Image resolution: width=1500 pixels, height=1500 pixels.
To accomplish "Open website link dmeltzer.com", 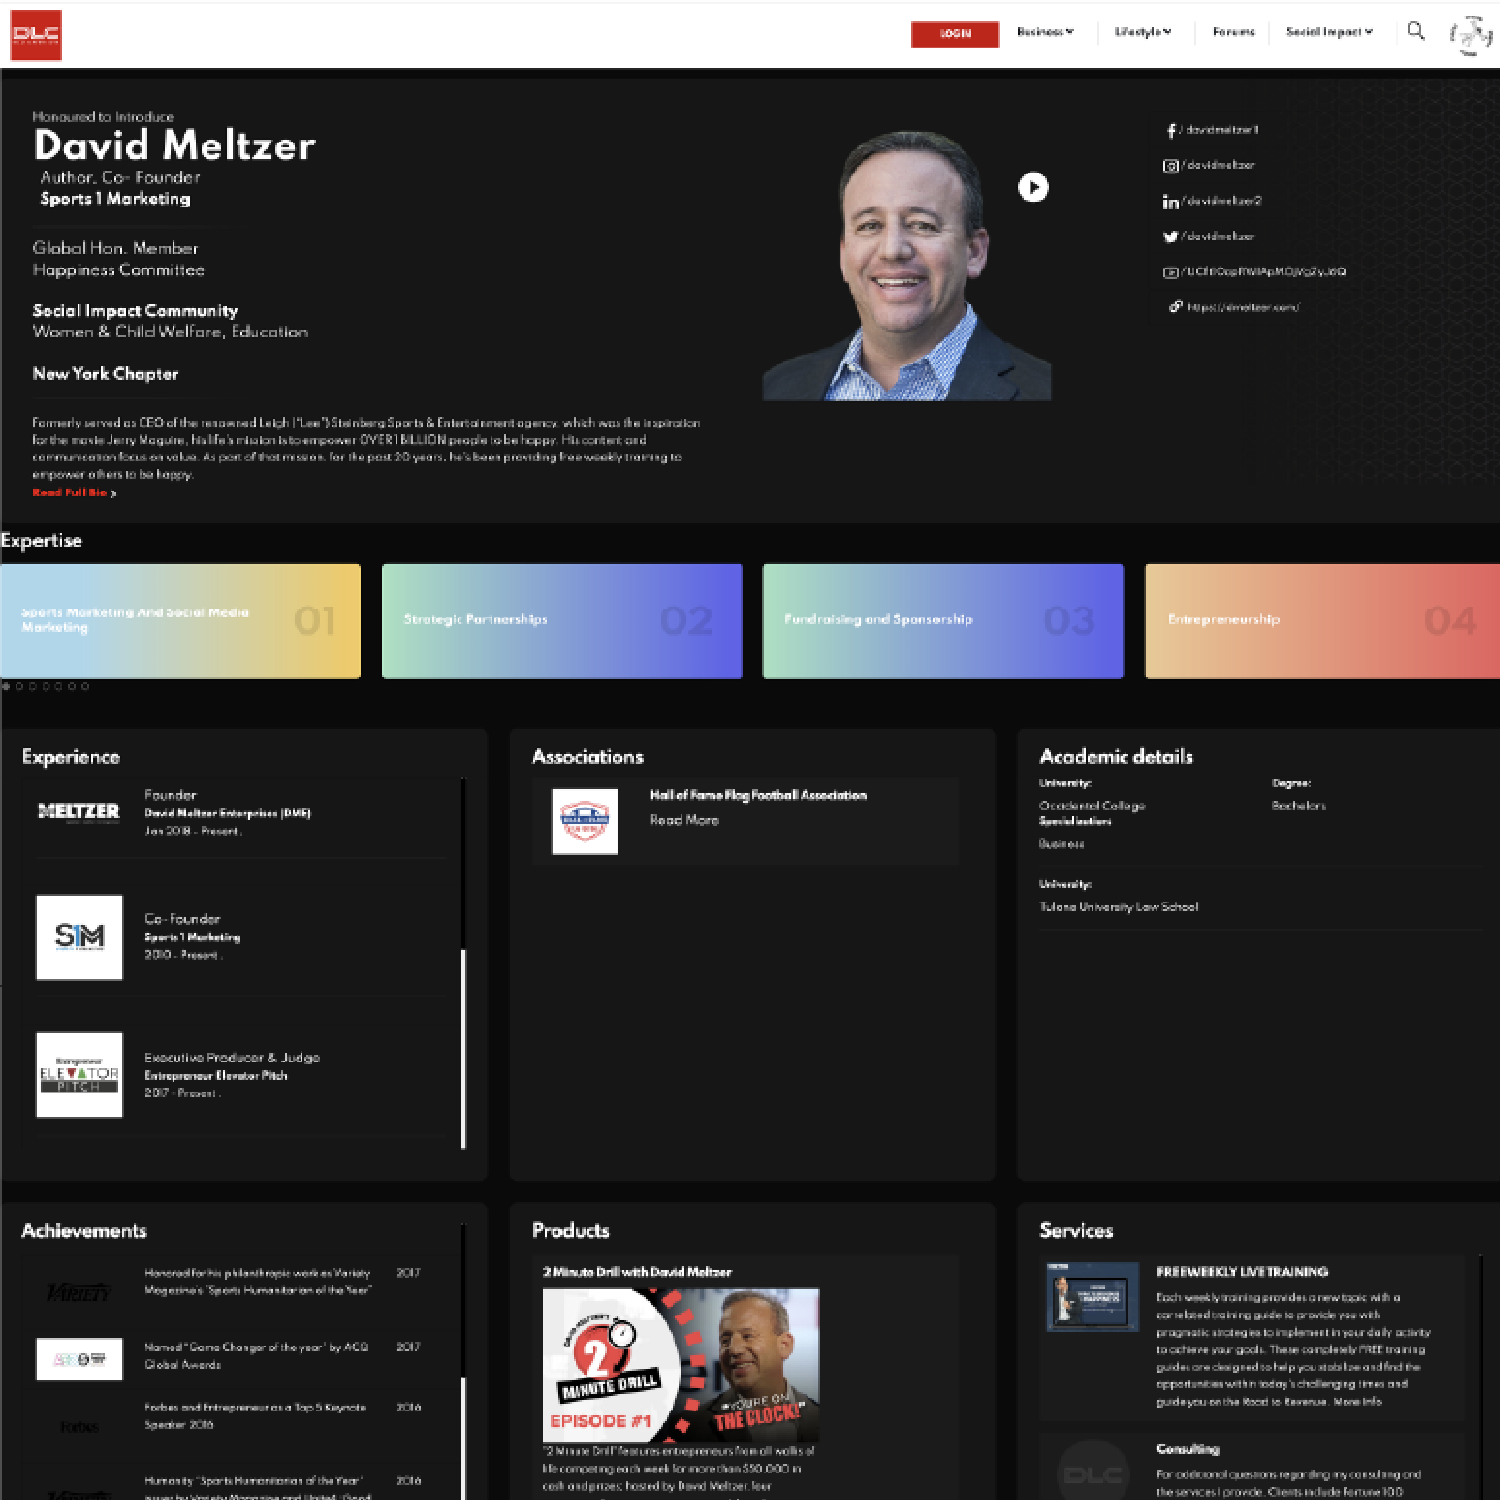I will click(x=1235, y=307).
